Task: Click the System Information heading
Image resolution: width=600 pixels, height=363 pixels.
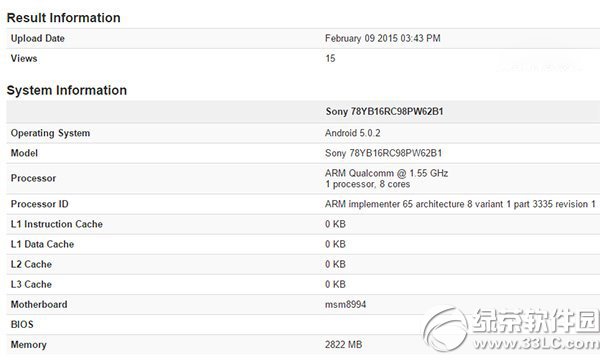Action: pos(67,90)
